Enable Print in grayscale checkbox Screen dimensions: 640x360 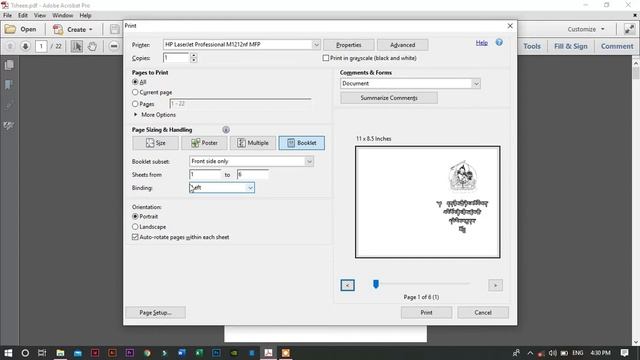pos(326,58)
